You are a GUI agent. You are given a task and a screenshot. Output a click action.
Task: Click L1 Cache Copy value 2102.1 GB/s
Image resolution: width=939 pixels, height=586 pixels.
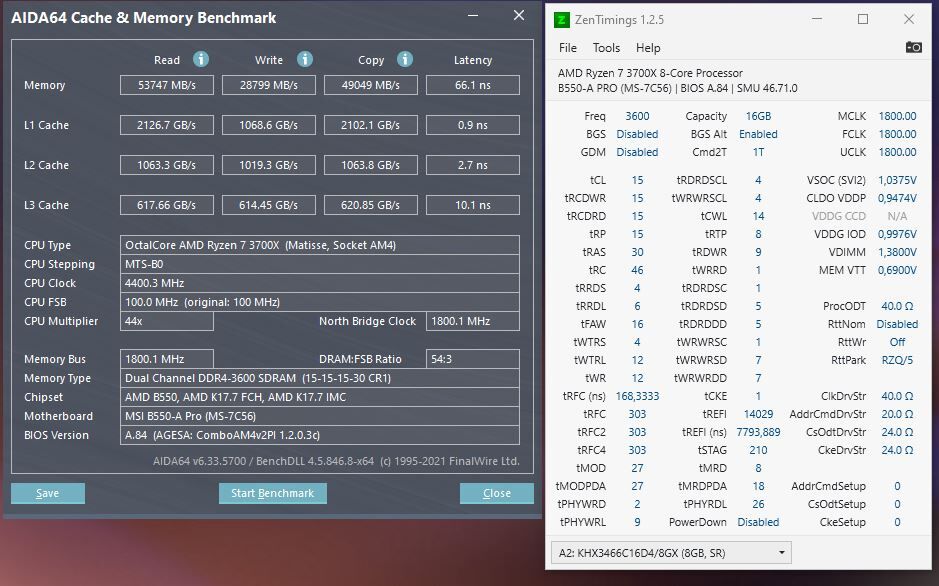click(x=371, y=125)
